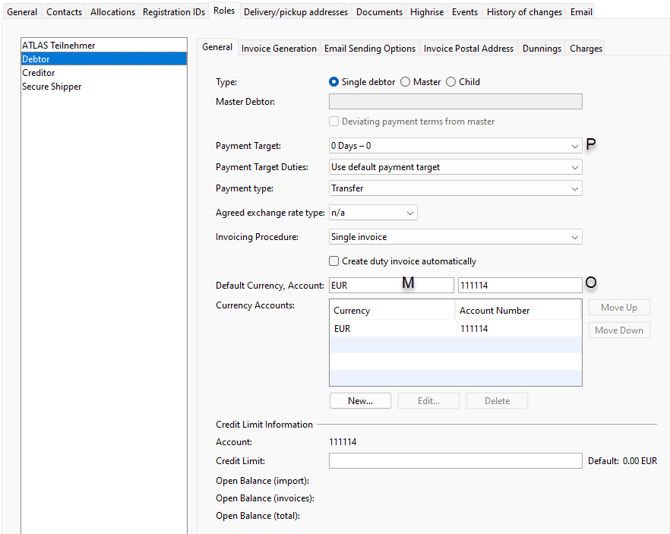Go to the Contacts tab
The height and width of the screenshot is (534, 670).
point(64,12)
